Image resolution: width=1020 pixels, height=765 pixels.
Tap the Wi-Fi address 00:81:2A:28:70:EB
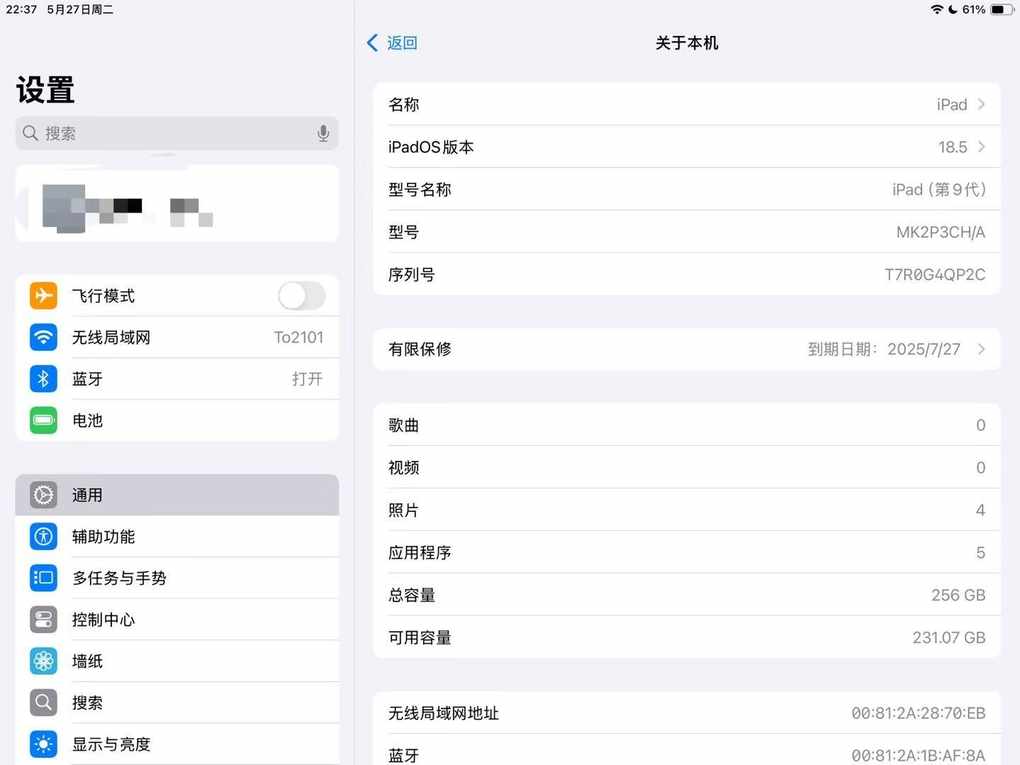pyautogui.click(x=919, y=713)
